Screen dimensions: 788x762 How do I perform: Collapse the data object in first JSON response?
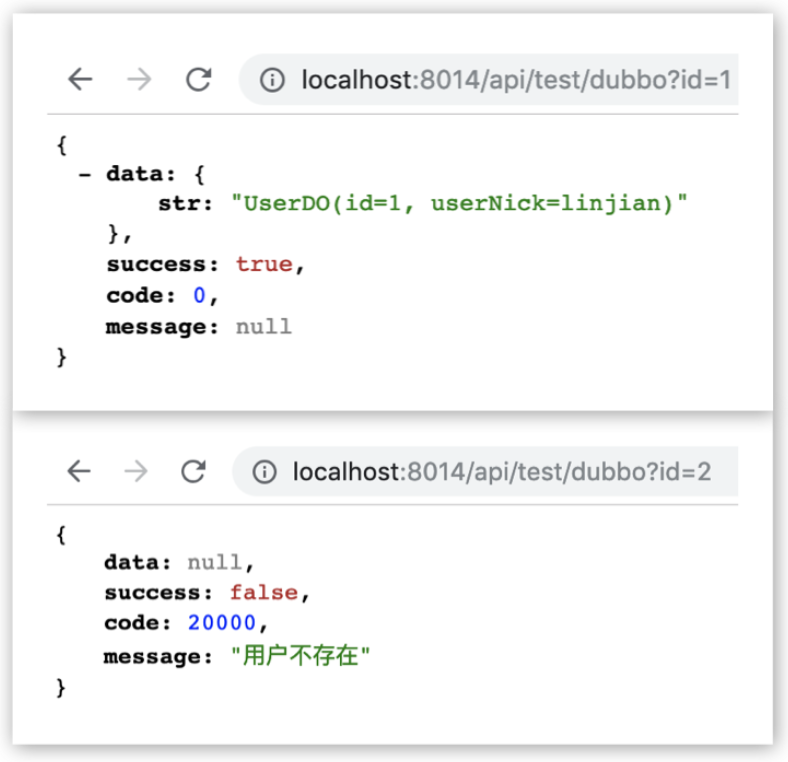click(84, 175)
